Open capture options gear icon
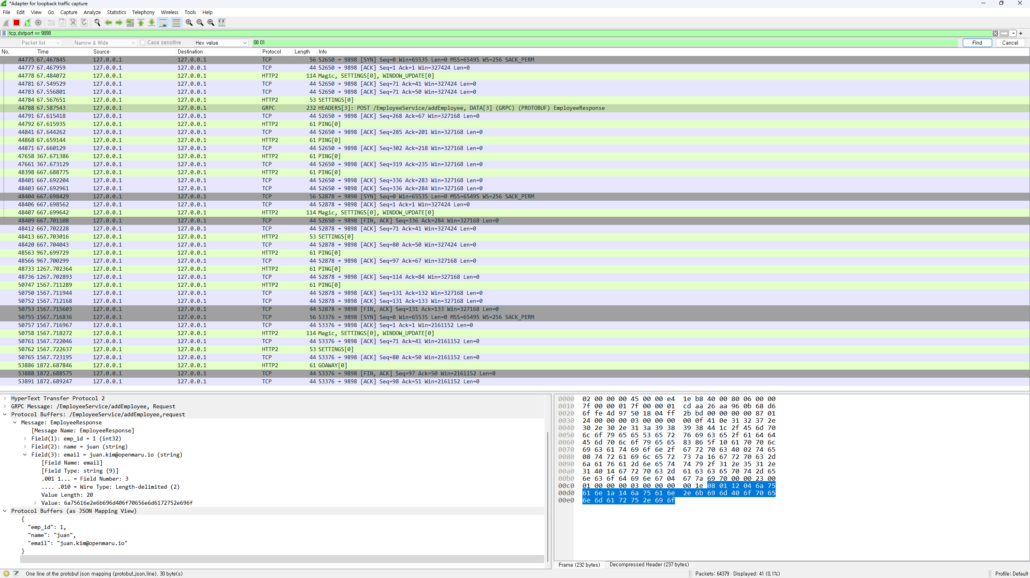 point(38,22)
